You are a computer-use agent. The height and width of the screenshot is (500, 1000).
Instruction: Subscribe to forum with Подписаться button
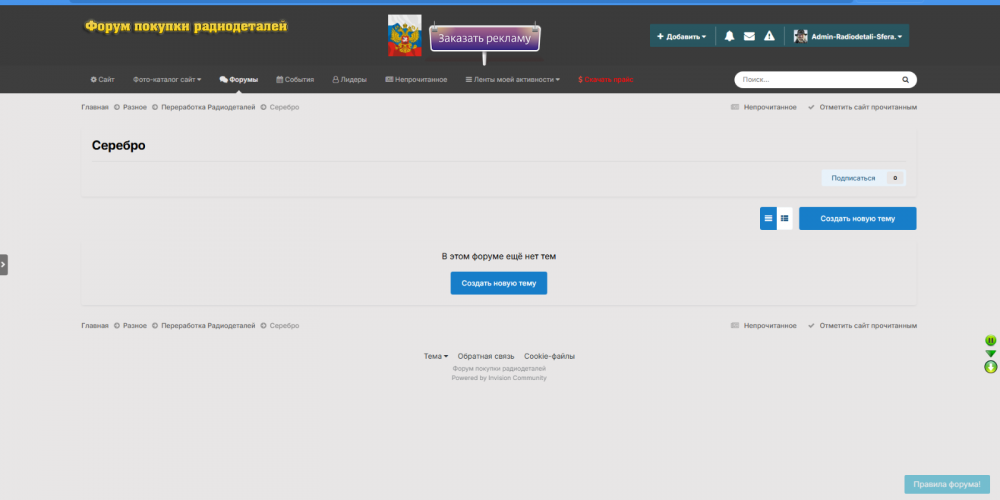pyautogui.click(x=853, y=178)
